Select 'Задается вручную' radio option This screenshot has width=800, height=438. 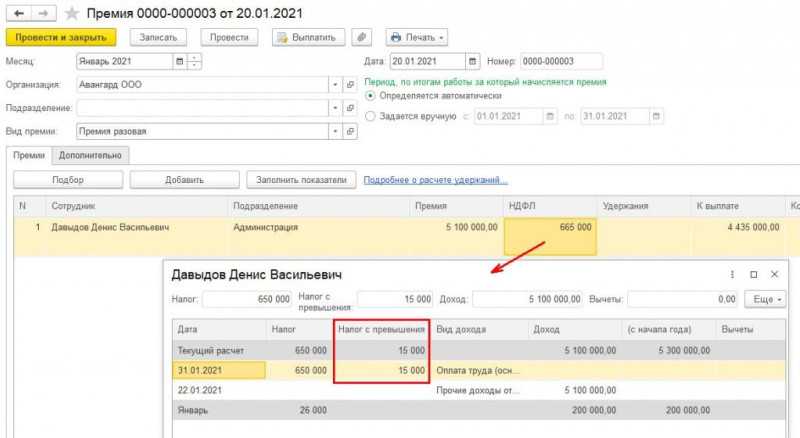(x=370, y=116)
